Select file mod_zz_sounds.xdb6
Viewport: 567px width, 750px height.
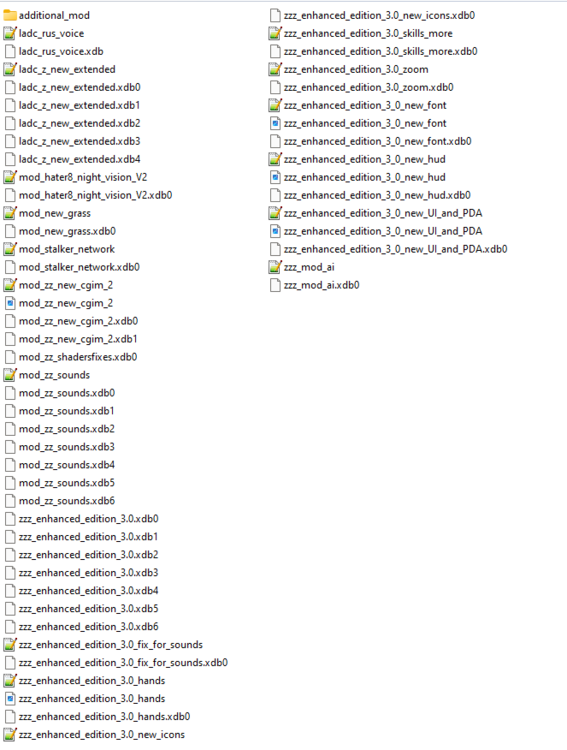coord(60,501)
